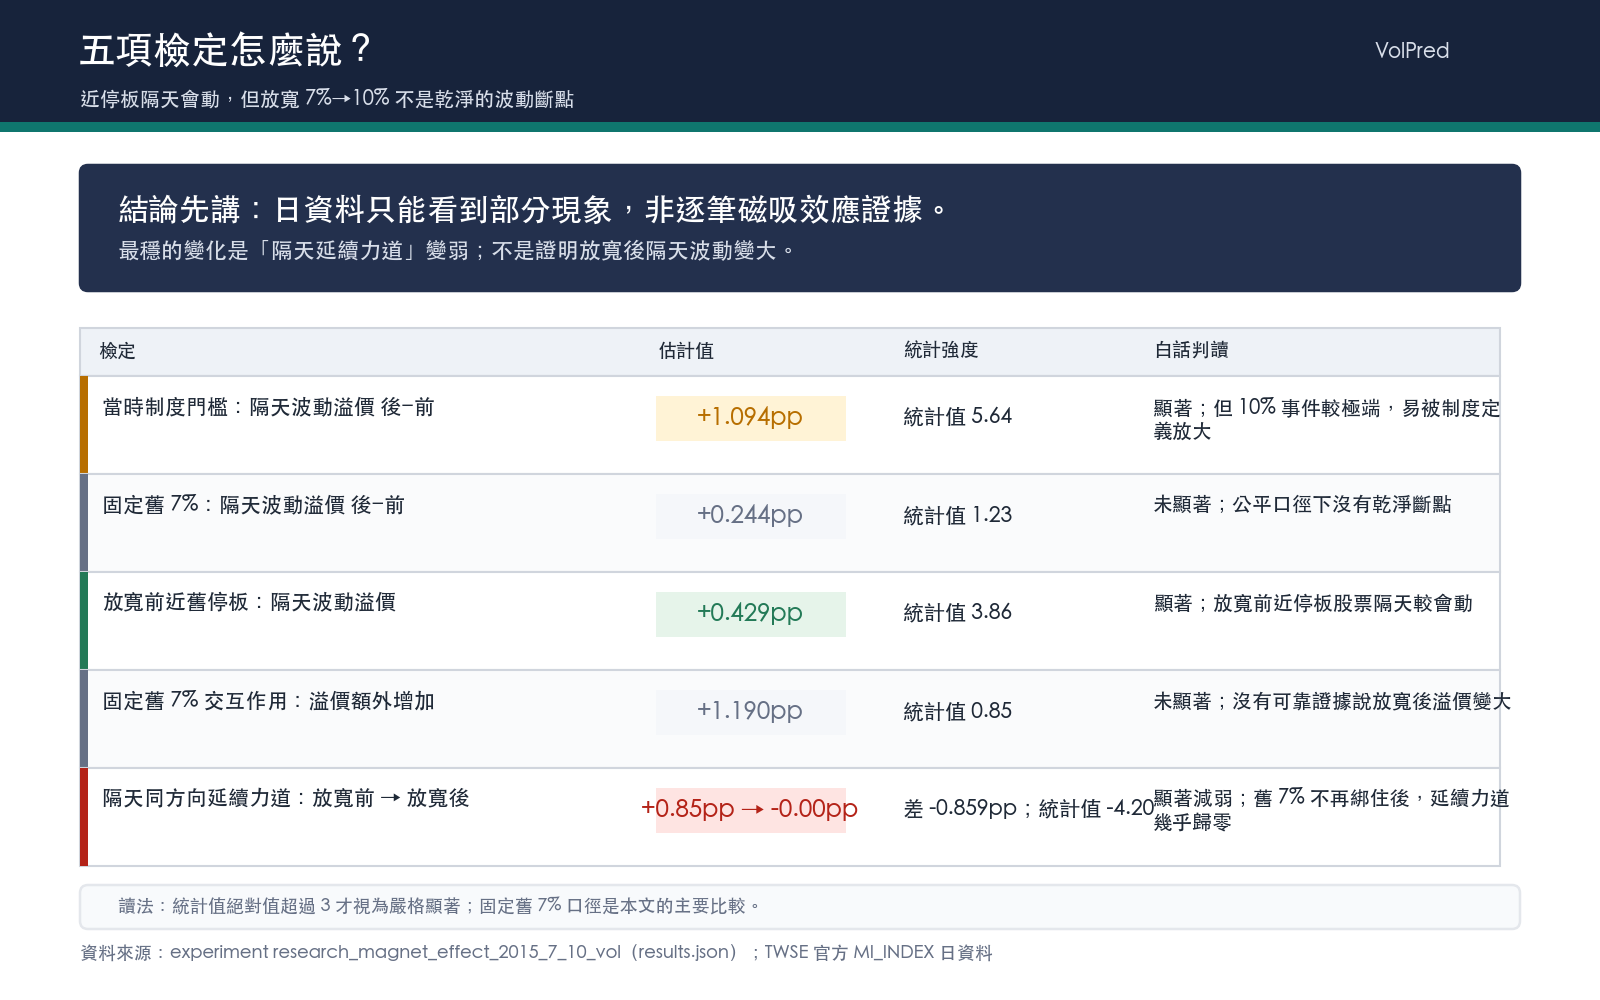Click the VolPred label in header
The height and width of the screenshot is (1000, 1600).
point(1411,50)
